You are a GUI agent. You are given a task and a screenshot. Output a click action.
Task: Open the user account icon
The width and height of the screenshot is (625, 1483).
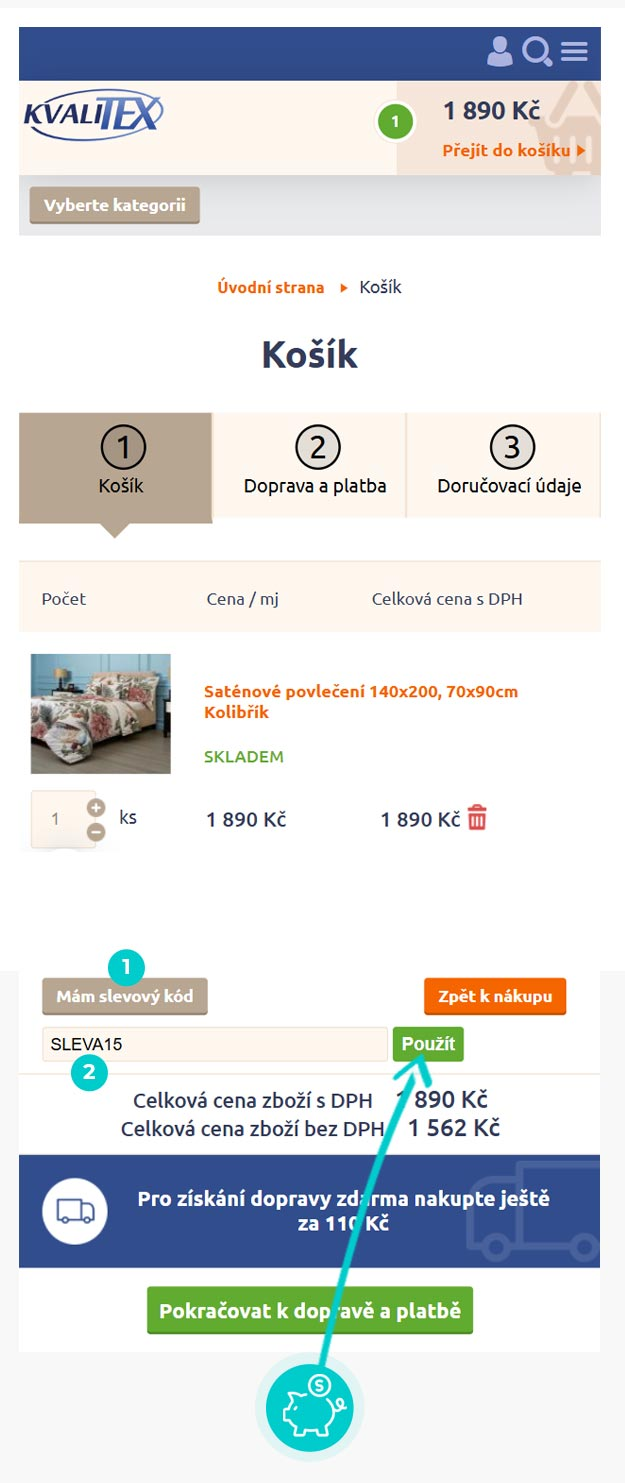(x=499, y=51)
